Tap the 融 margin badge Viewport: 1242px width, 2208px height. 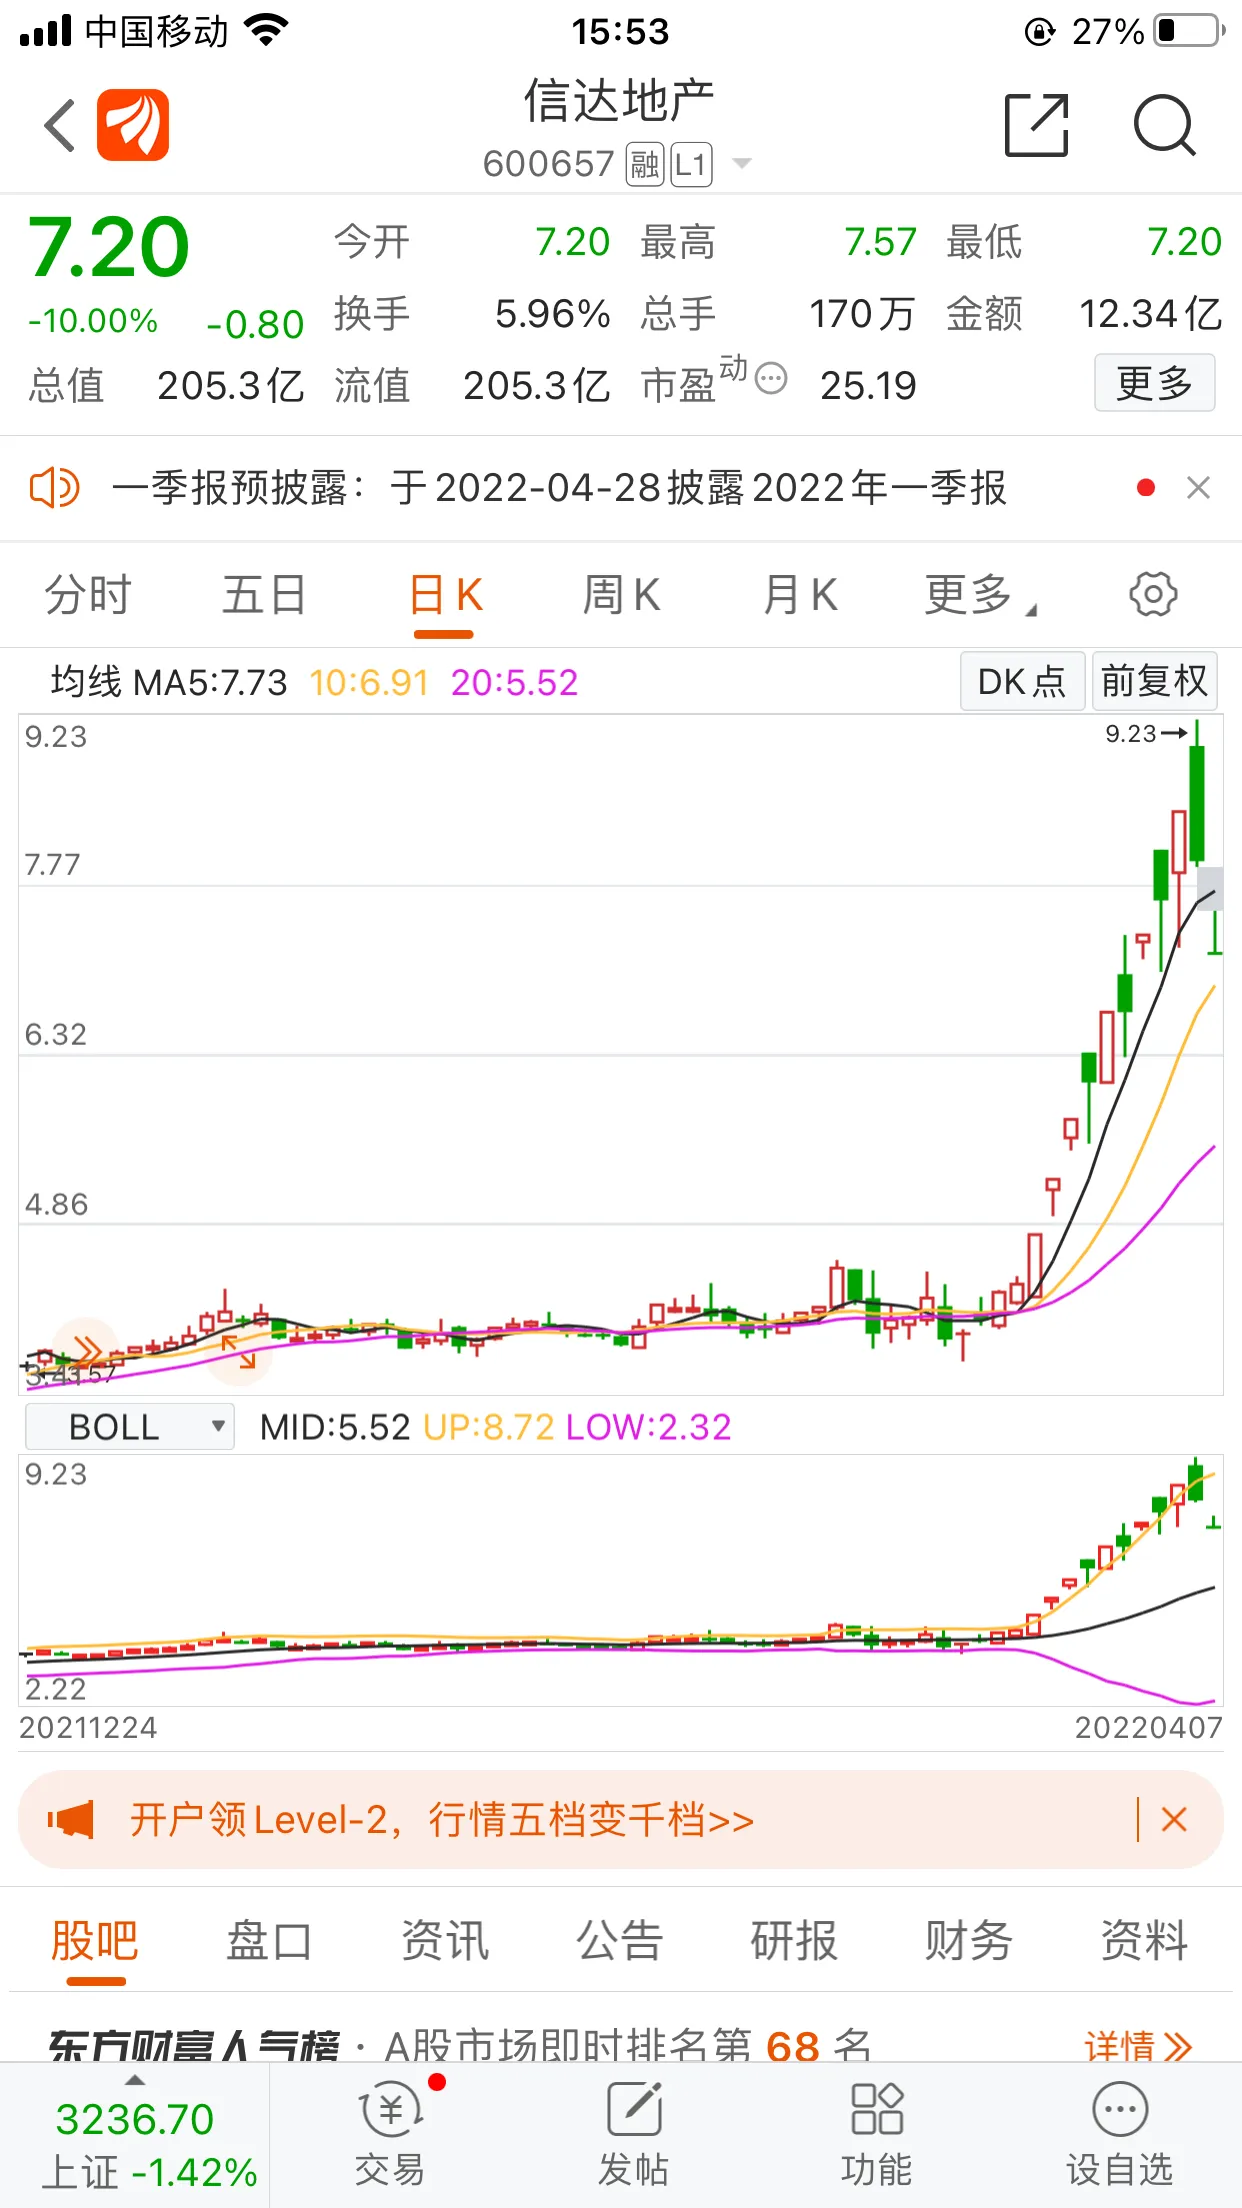645,164
